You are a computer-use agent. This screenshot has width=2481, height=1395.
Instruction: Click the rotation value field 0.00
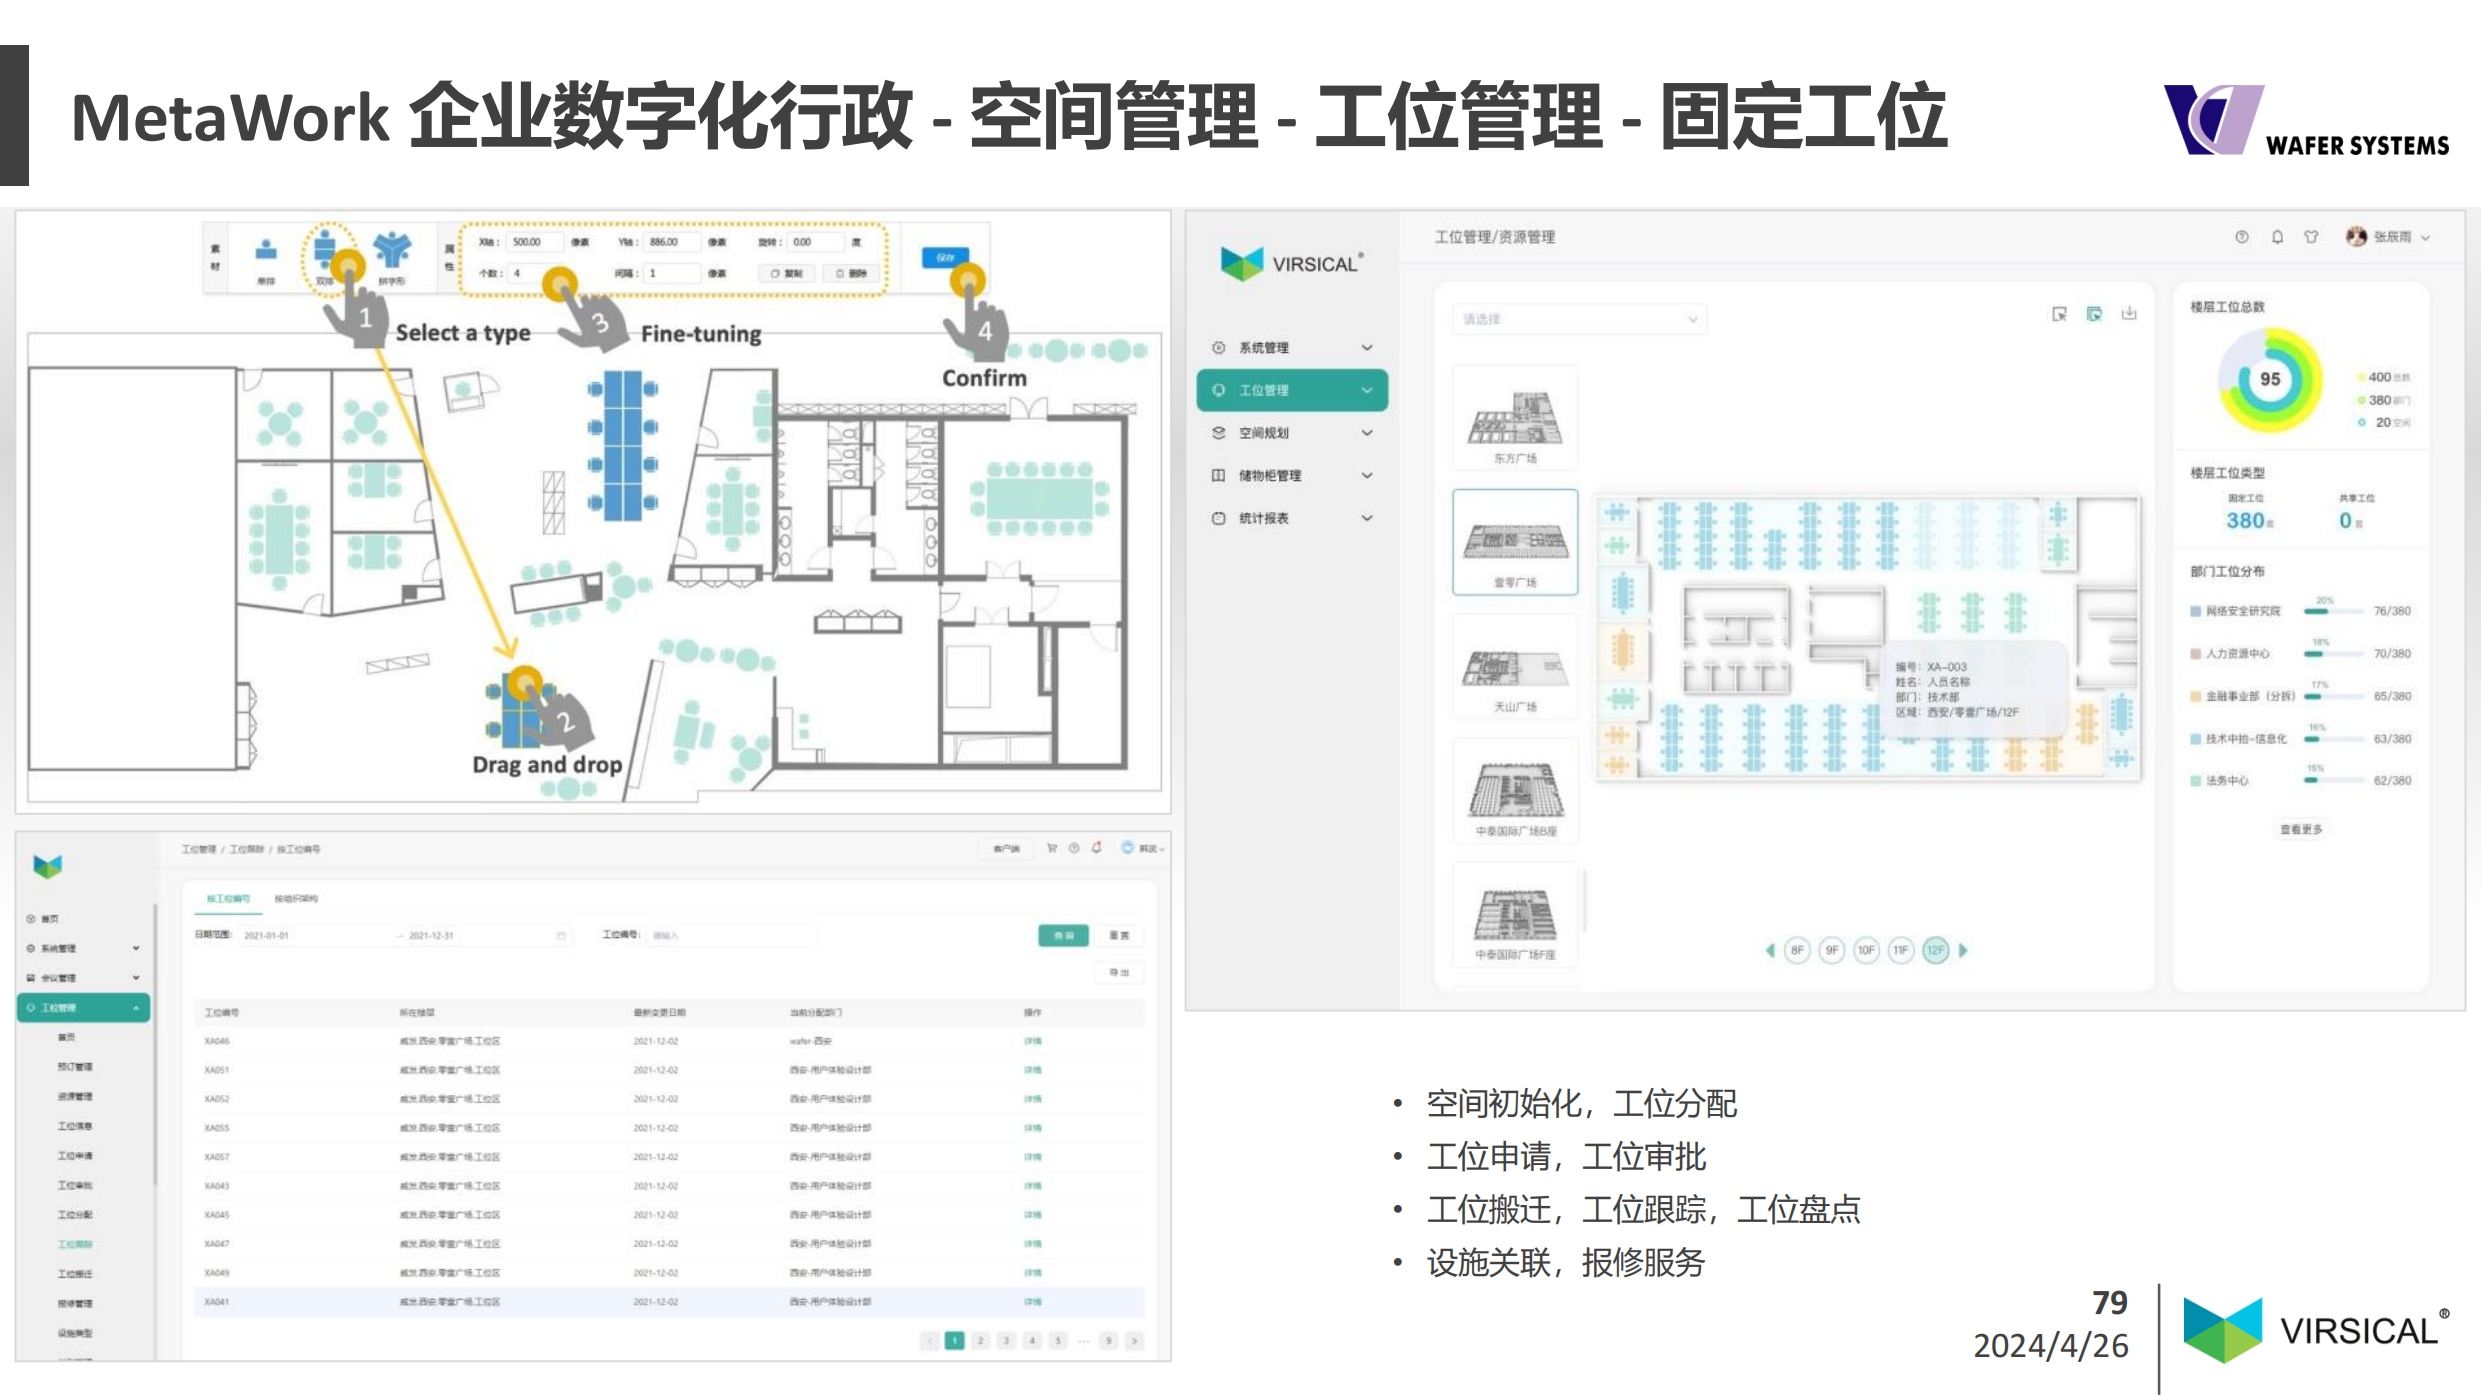(x=814, y=242)
